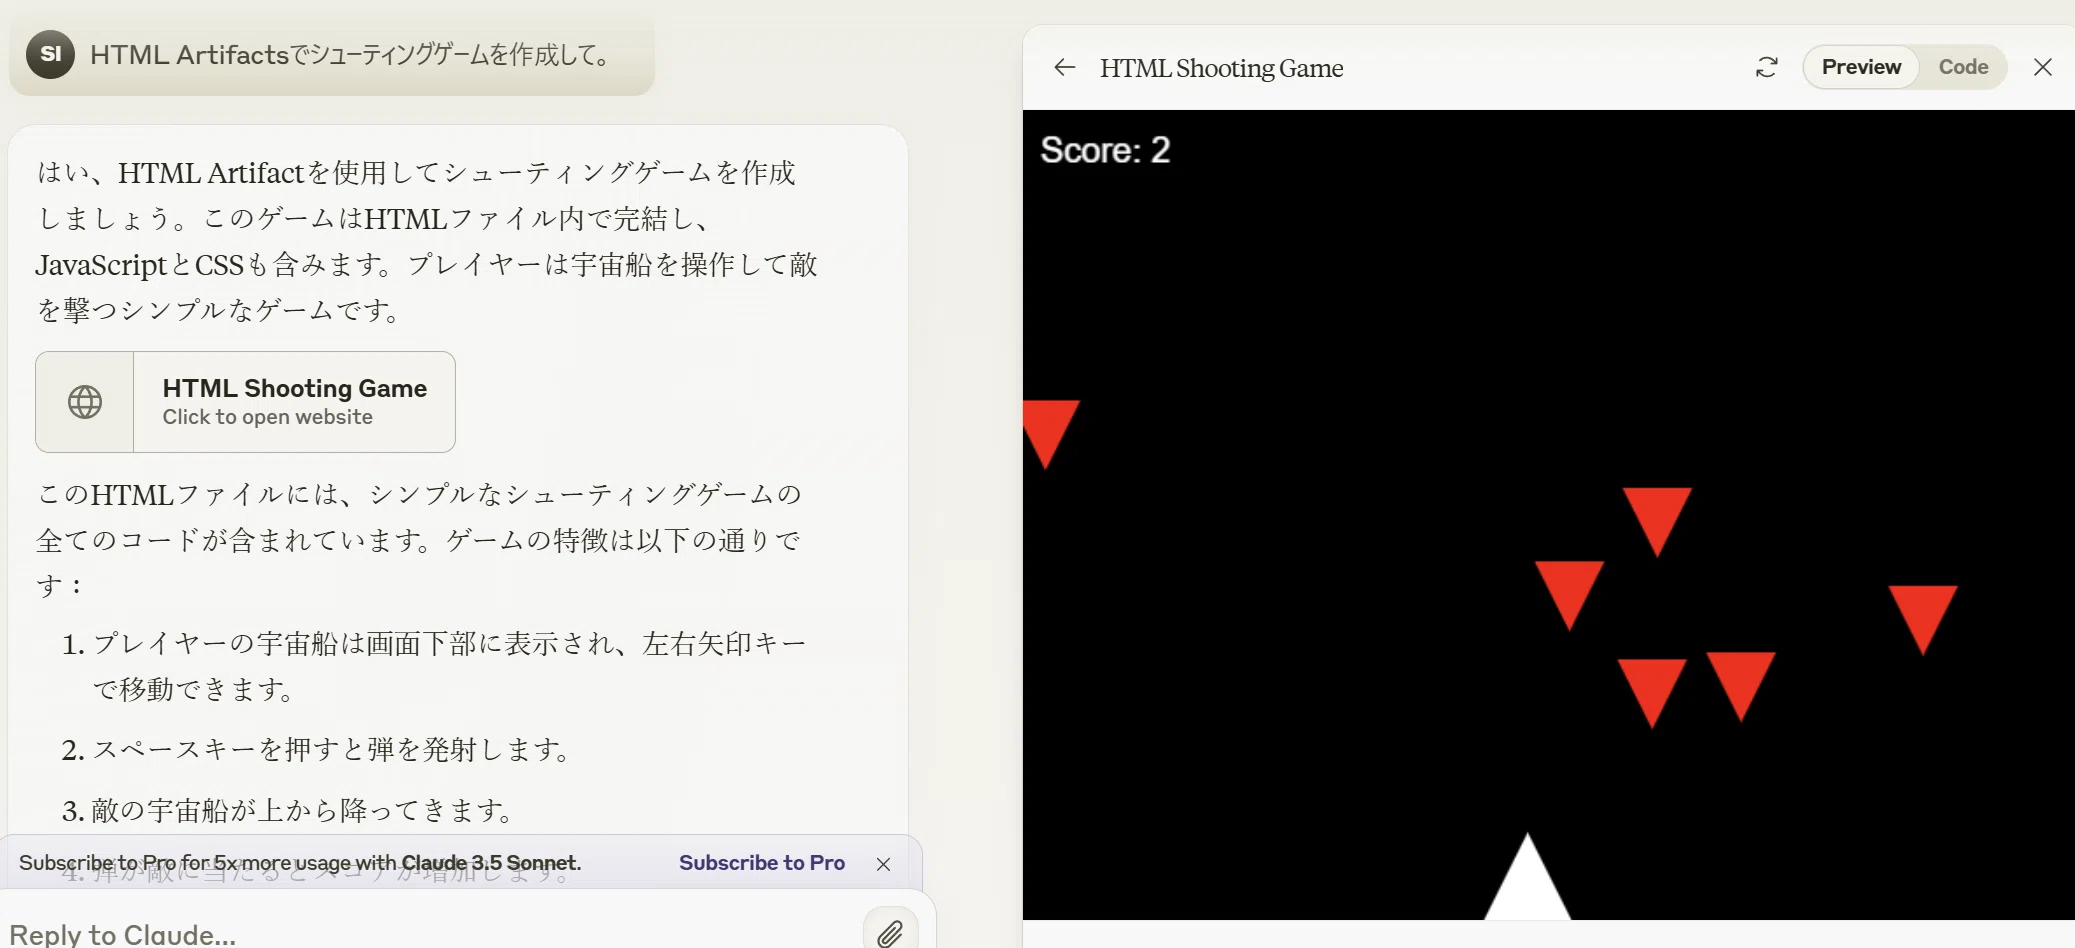Screen dimensions: 2075x948
Task: Click the SI user avatar
Action: [50, 54]
